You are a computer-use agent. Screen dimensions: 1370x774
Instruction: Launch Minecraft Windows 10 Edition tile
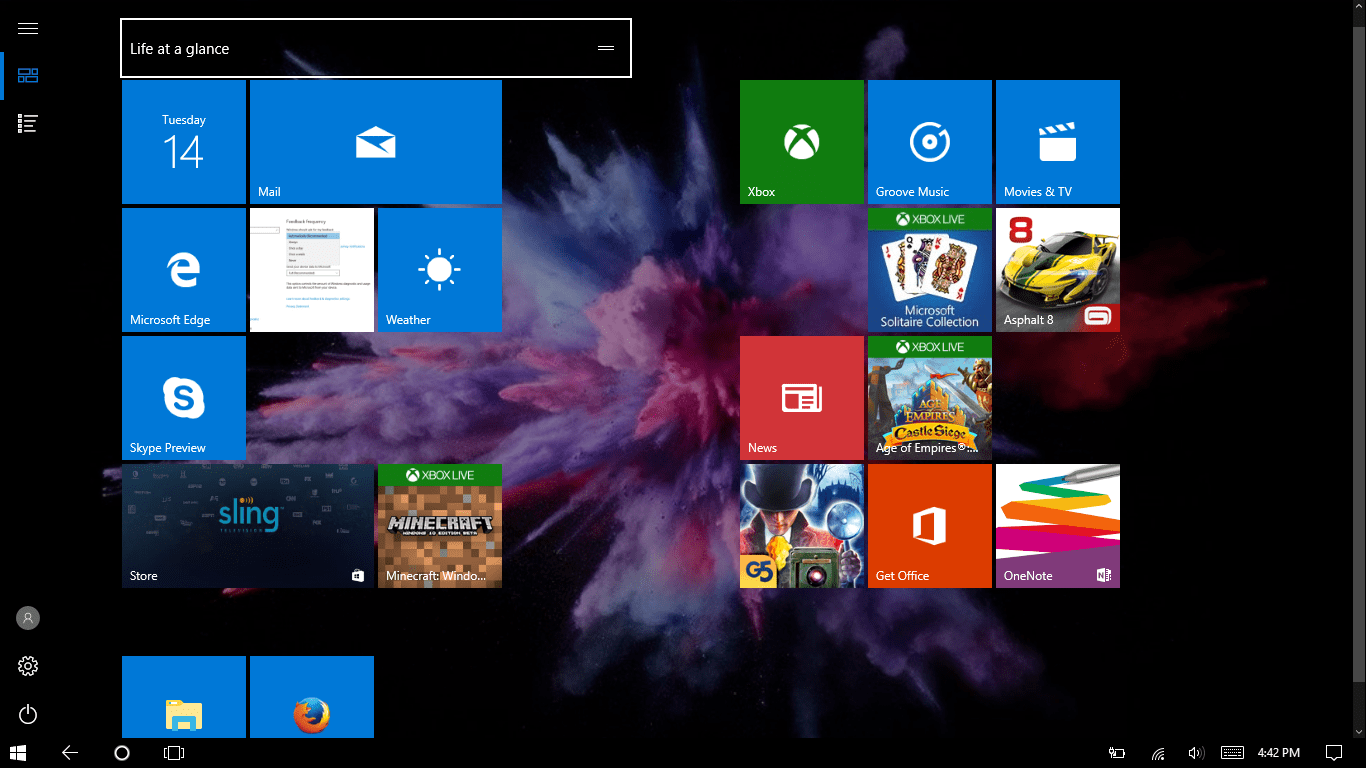440,526
